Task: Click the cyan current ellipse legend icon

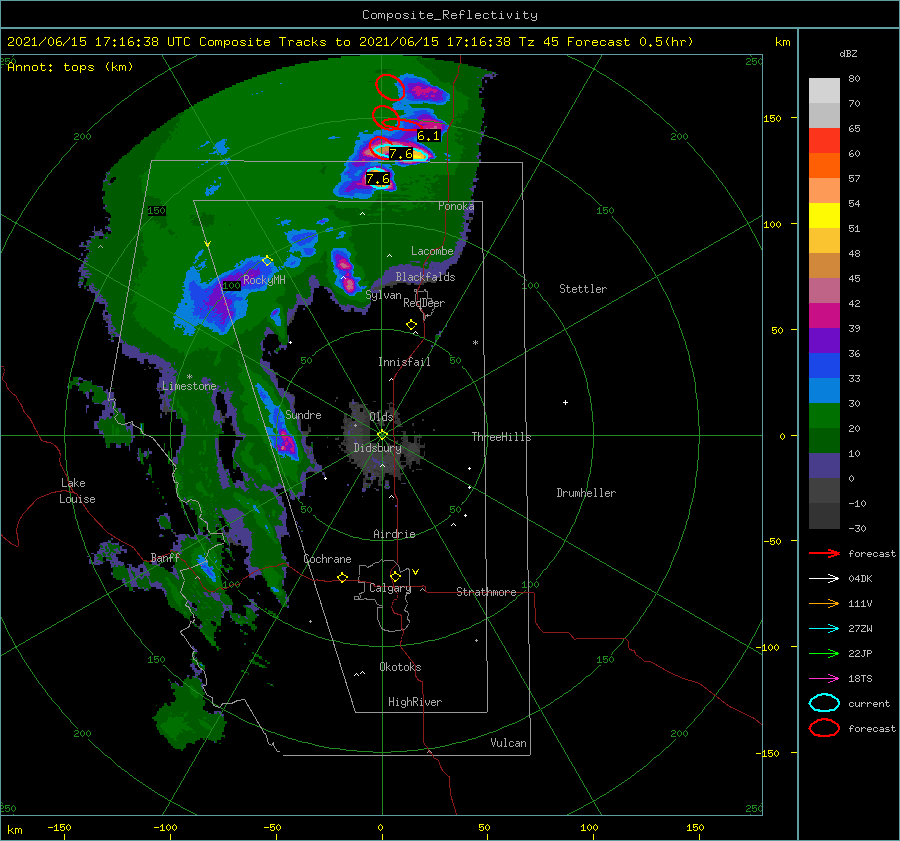Action: (x=824, y=703)
